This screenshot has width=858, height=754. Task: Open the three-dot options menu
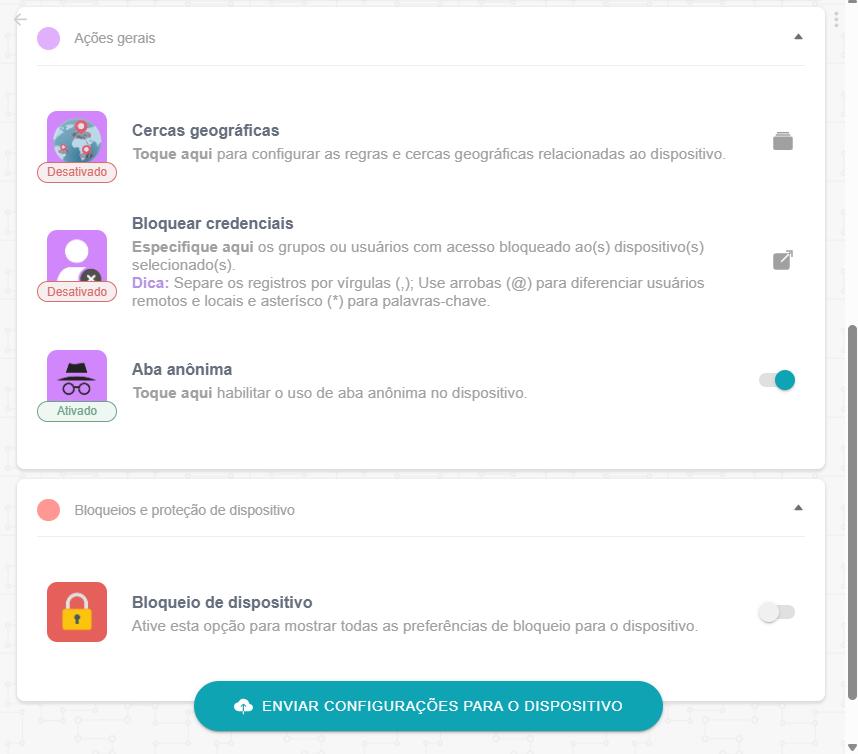(836, 20)
